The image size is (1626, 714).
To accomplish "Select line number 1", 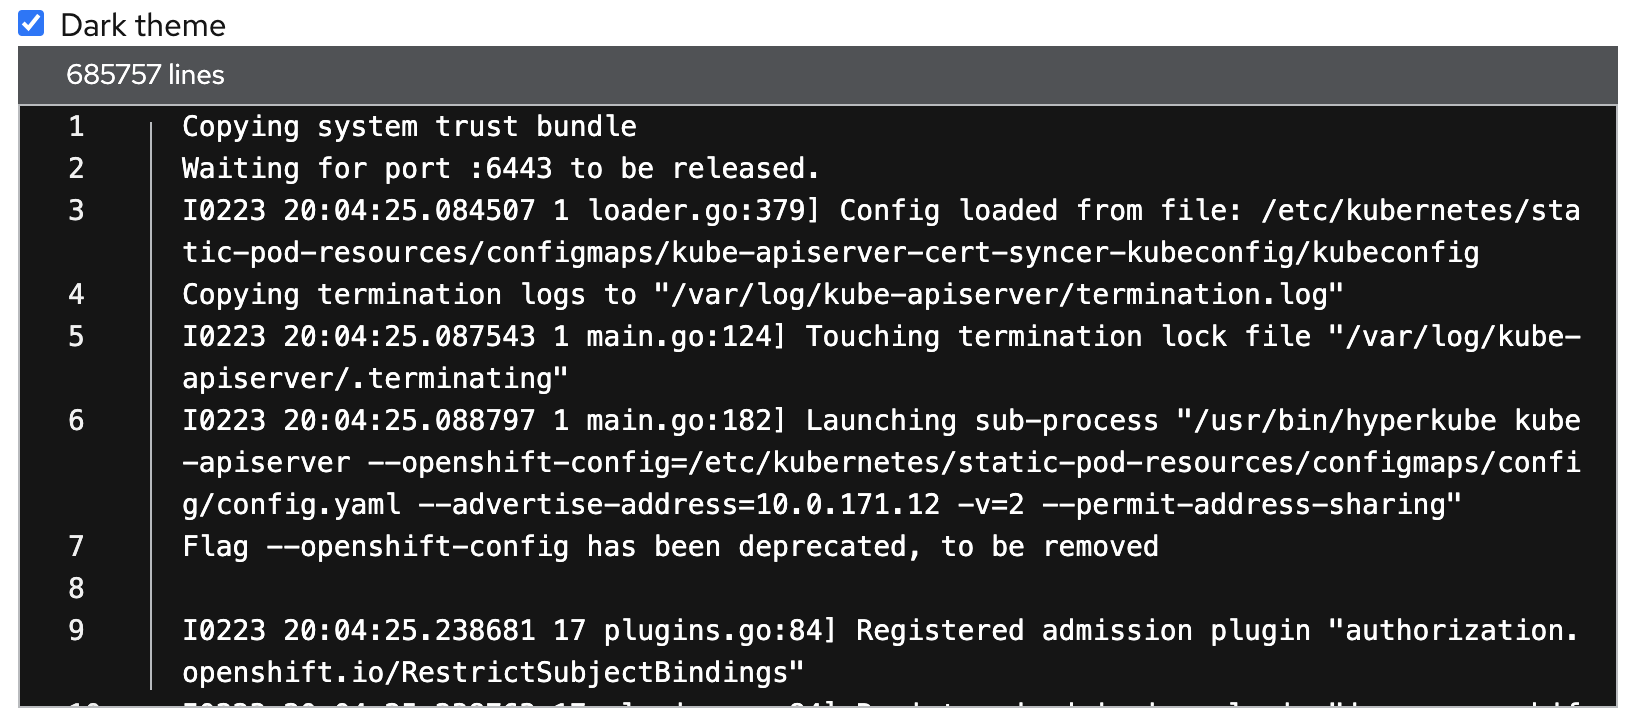I will [76, 127].
